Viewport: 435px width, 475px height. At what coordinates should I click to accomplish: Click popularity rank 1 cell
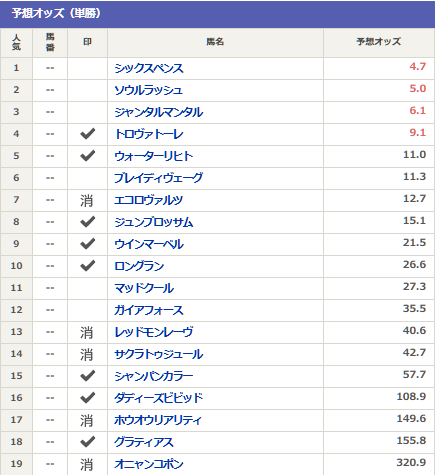coord(16,68)
